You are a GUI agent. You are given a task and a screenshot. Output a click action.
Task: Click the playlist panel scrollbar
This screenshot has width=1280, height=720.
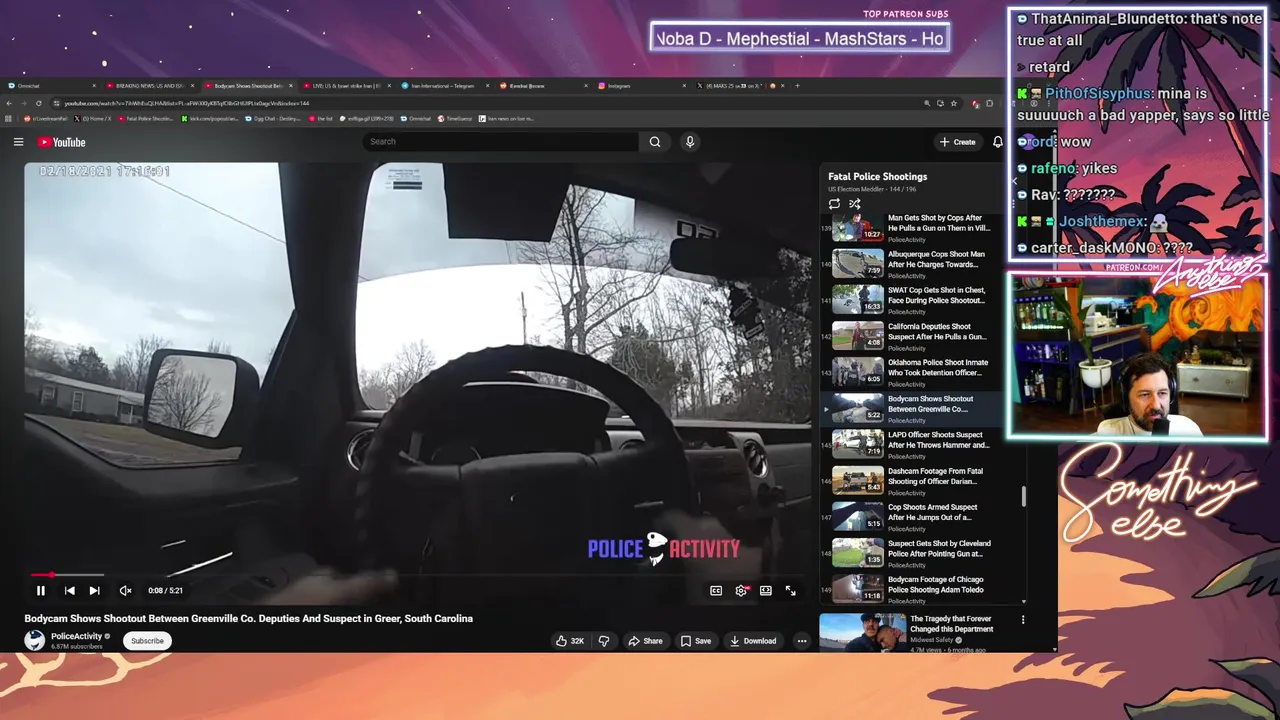point(1023,497)
